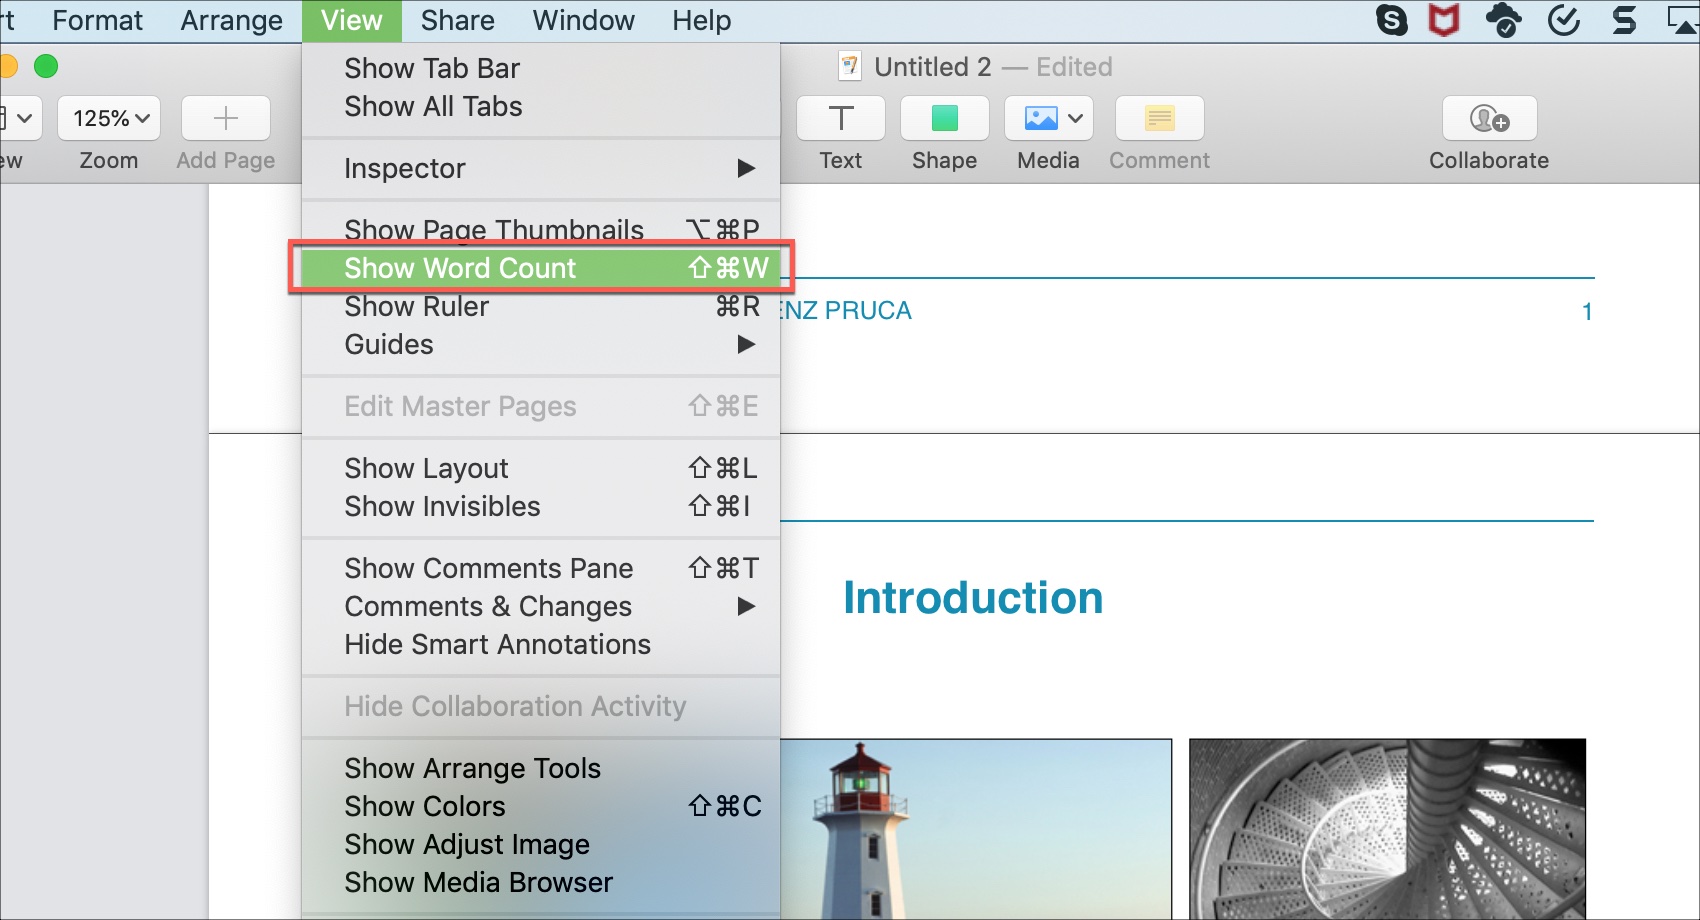Viewport: 1700px width, 920px height.
Task: Select Show Comments Pane
Action: coord(541,568)
